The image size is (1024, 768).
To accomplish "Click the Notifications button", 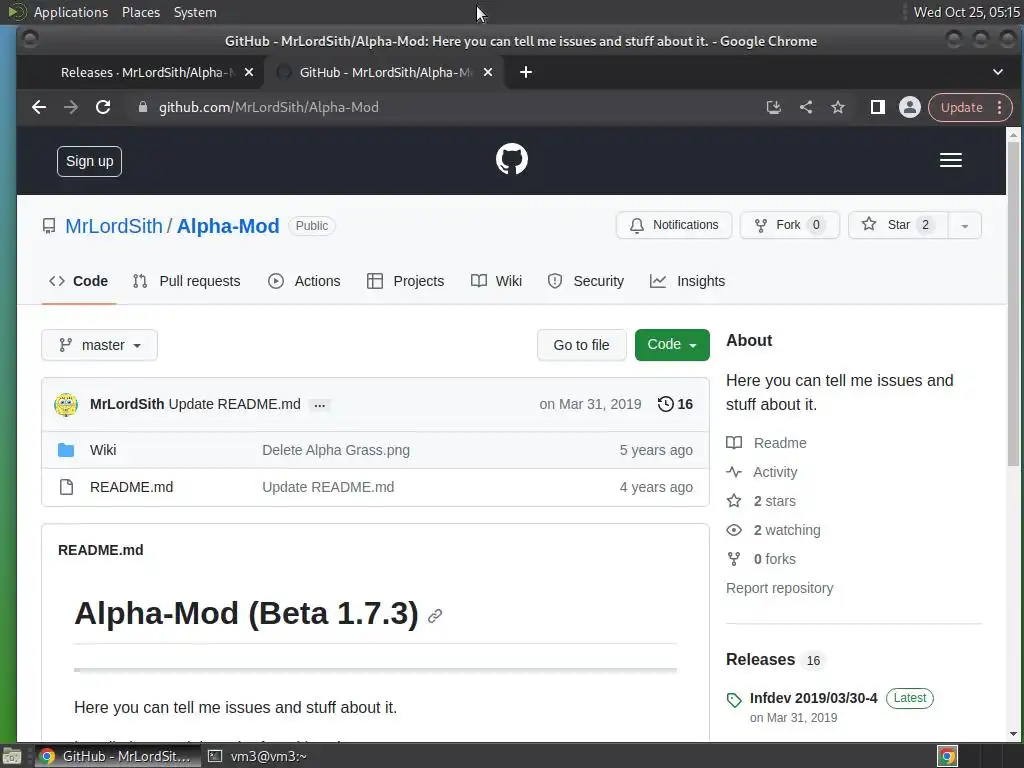I will point(674,225).
